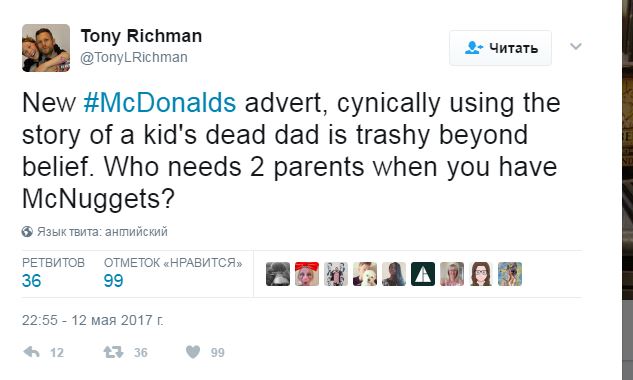Click the red hat liker avatar
Image resolution: width=633 pixels, height=380 pixels.
[x=307, y=274]
